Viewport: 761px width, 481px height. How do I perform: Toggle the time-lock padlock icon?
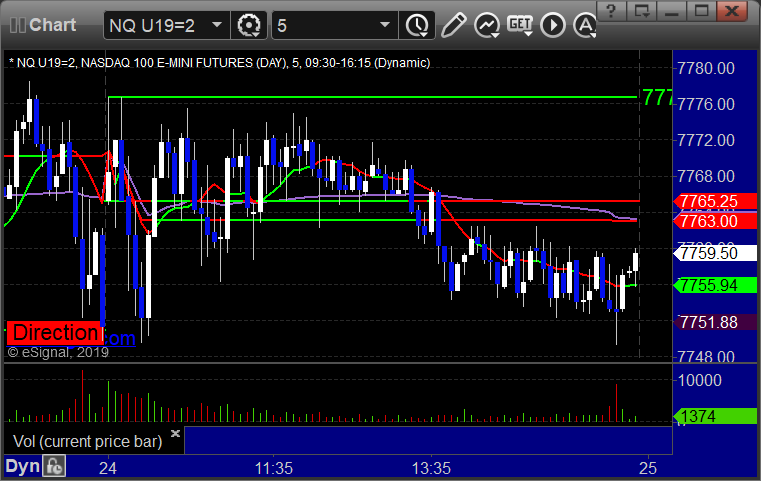(54, 466)
